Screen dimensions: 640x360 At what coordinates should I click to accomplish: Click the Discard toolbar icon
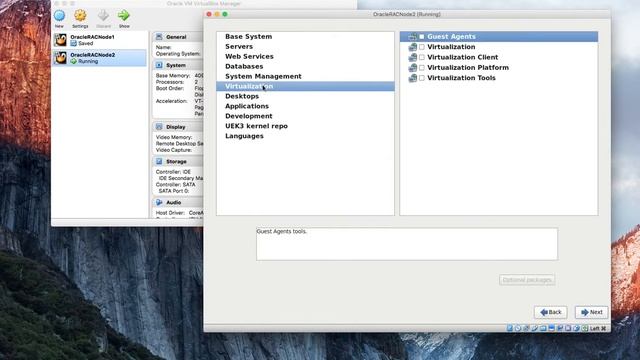pos(103,16)
